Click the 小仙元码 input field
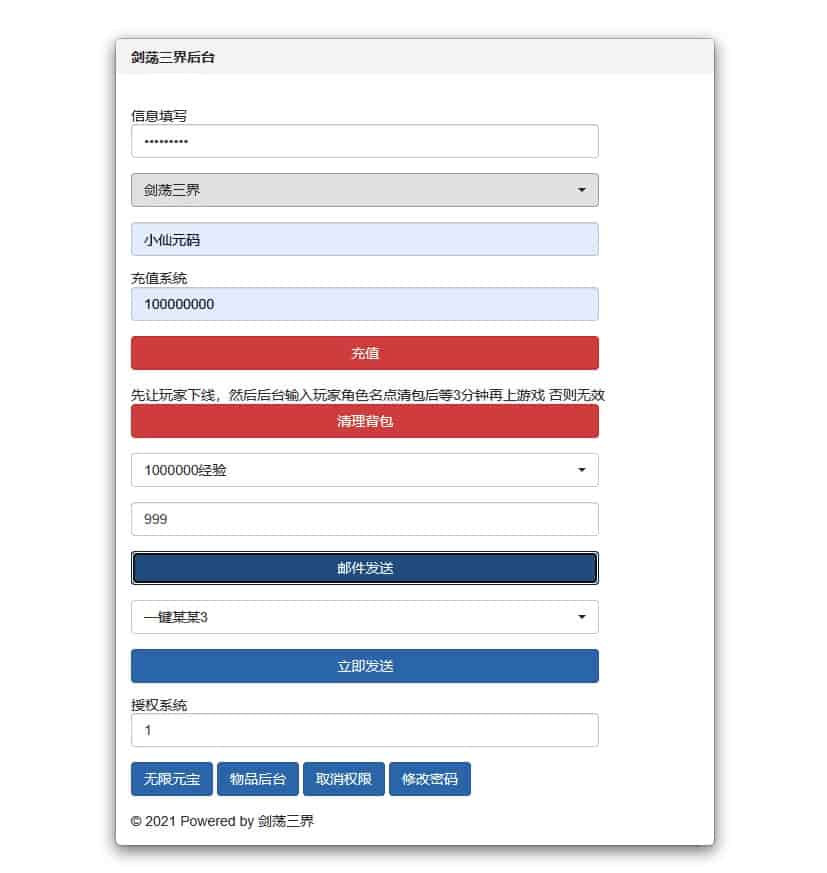827x873 pixels. (x=365, y=239)
